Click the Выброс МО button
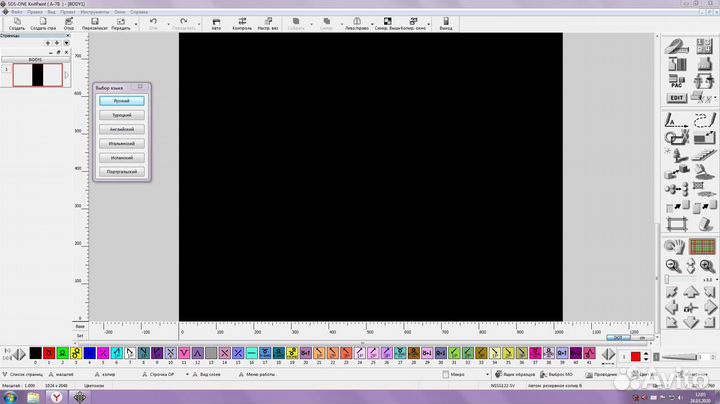 click(556, 375)
